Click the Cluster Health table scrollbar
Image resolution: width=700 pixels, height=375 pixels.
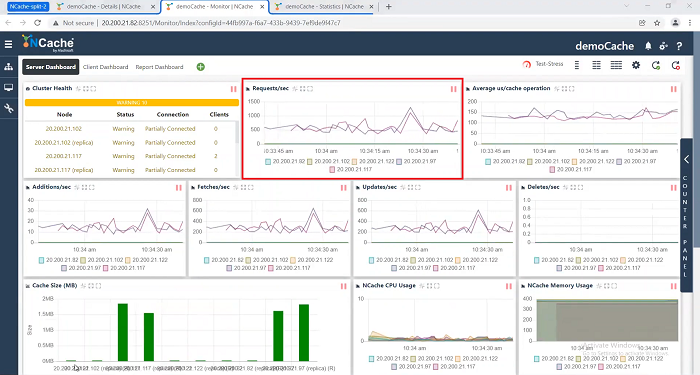(x=237, y=132)
